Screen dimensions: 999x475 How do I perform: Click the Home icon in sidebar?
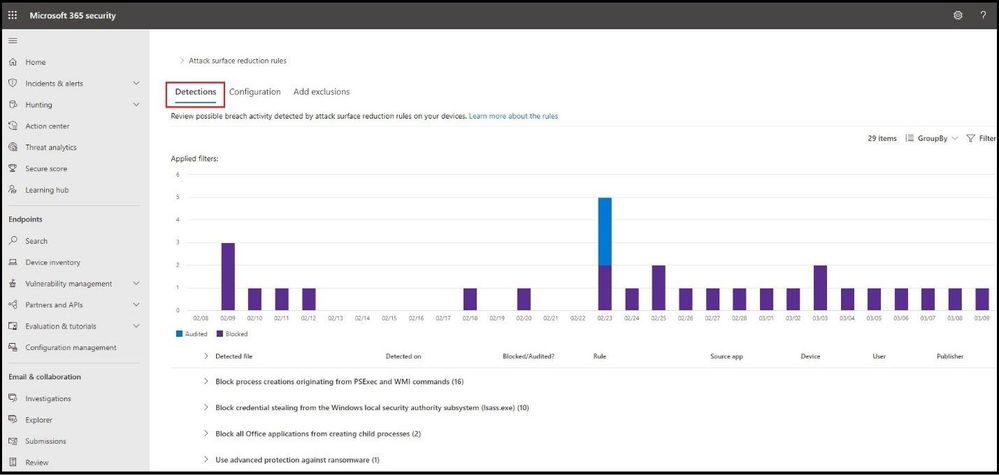(13, 62)
